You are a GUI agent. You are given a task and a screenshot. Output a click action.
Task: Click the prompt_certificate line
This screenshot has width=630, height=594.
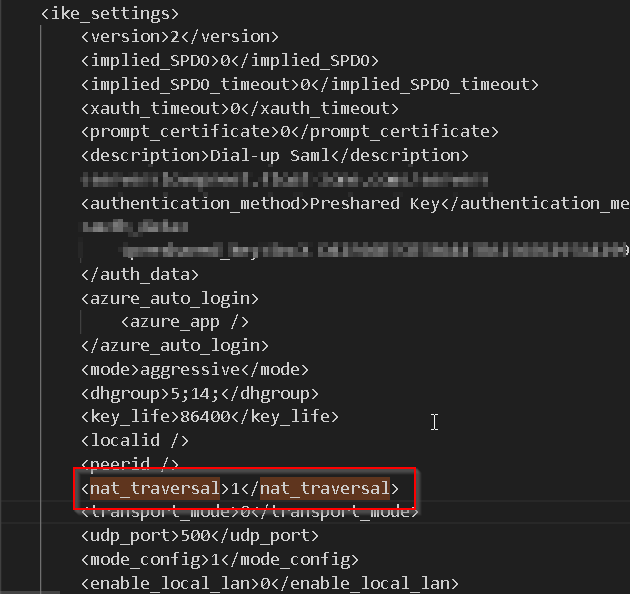[290, 131]
